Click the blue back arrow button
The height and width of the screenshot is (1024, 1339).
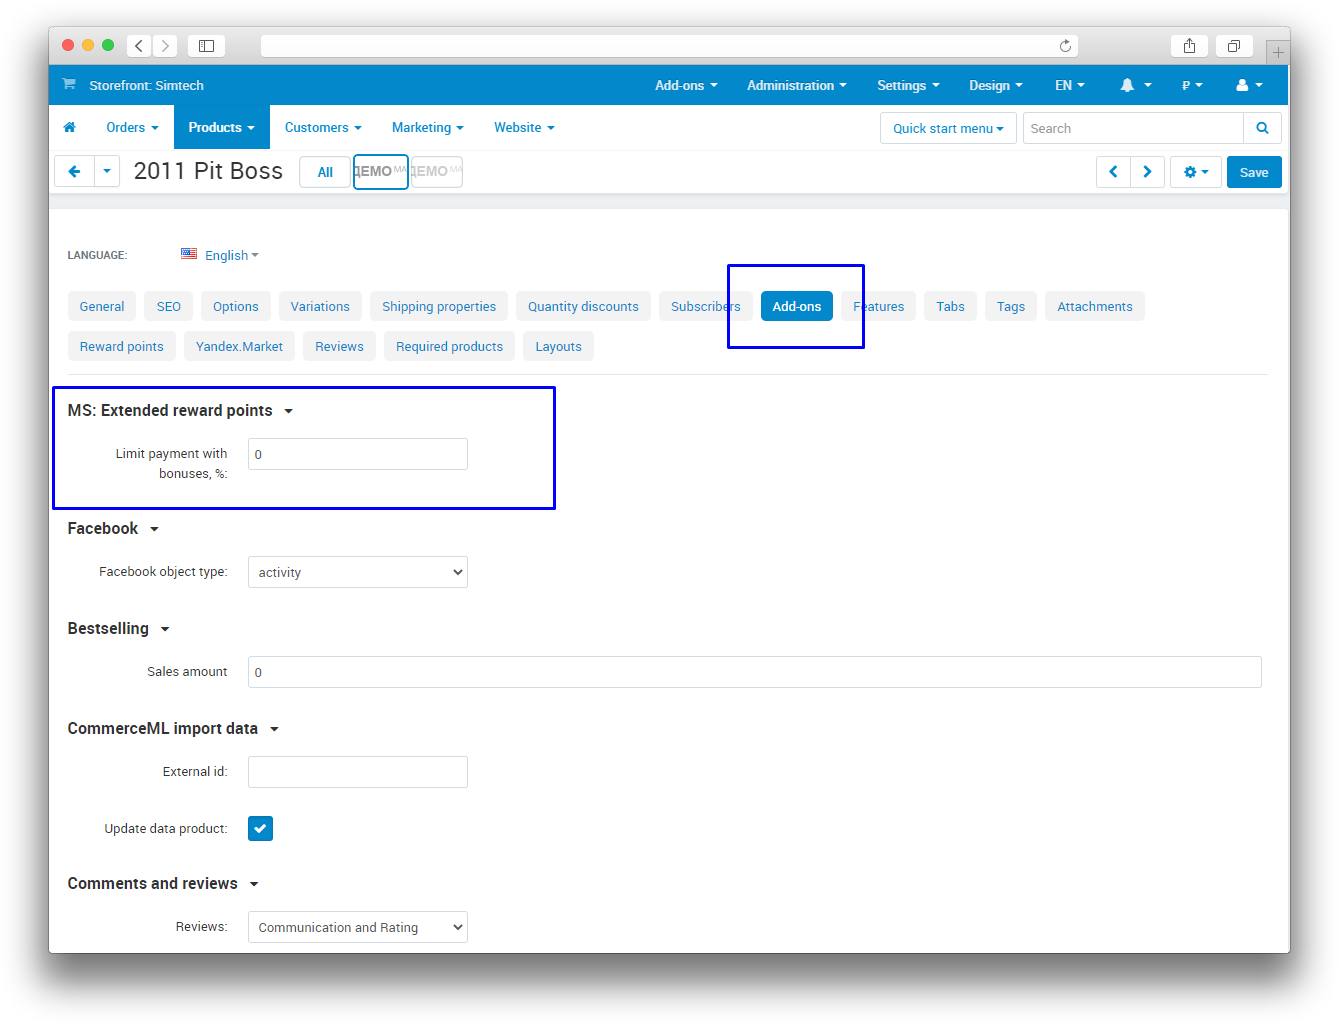tap(74, 172)
